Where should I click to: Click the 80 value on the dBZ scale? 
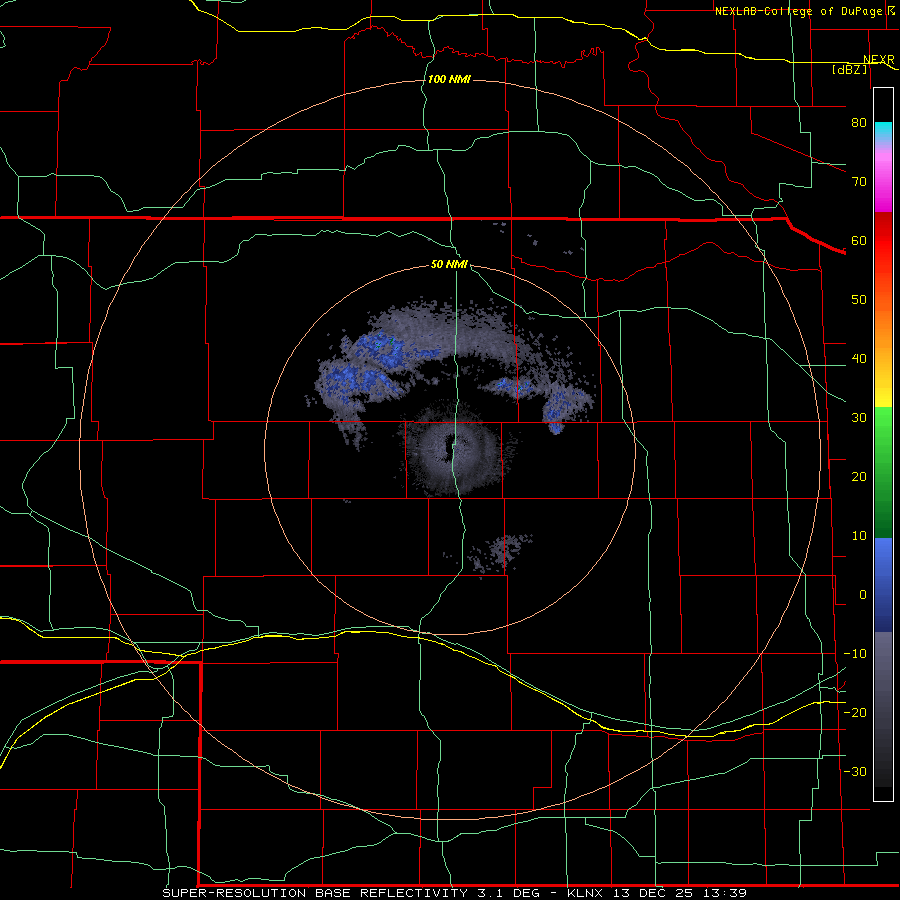(859, 122)
